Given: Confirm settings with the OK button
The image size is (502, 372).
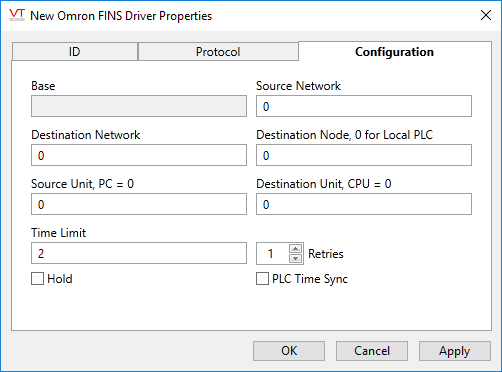Looking at the screenshot, I should coord(289,351).
